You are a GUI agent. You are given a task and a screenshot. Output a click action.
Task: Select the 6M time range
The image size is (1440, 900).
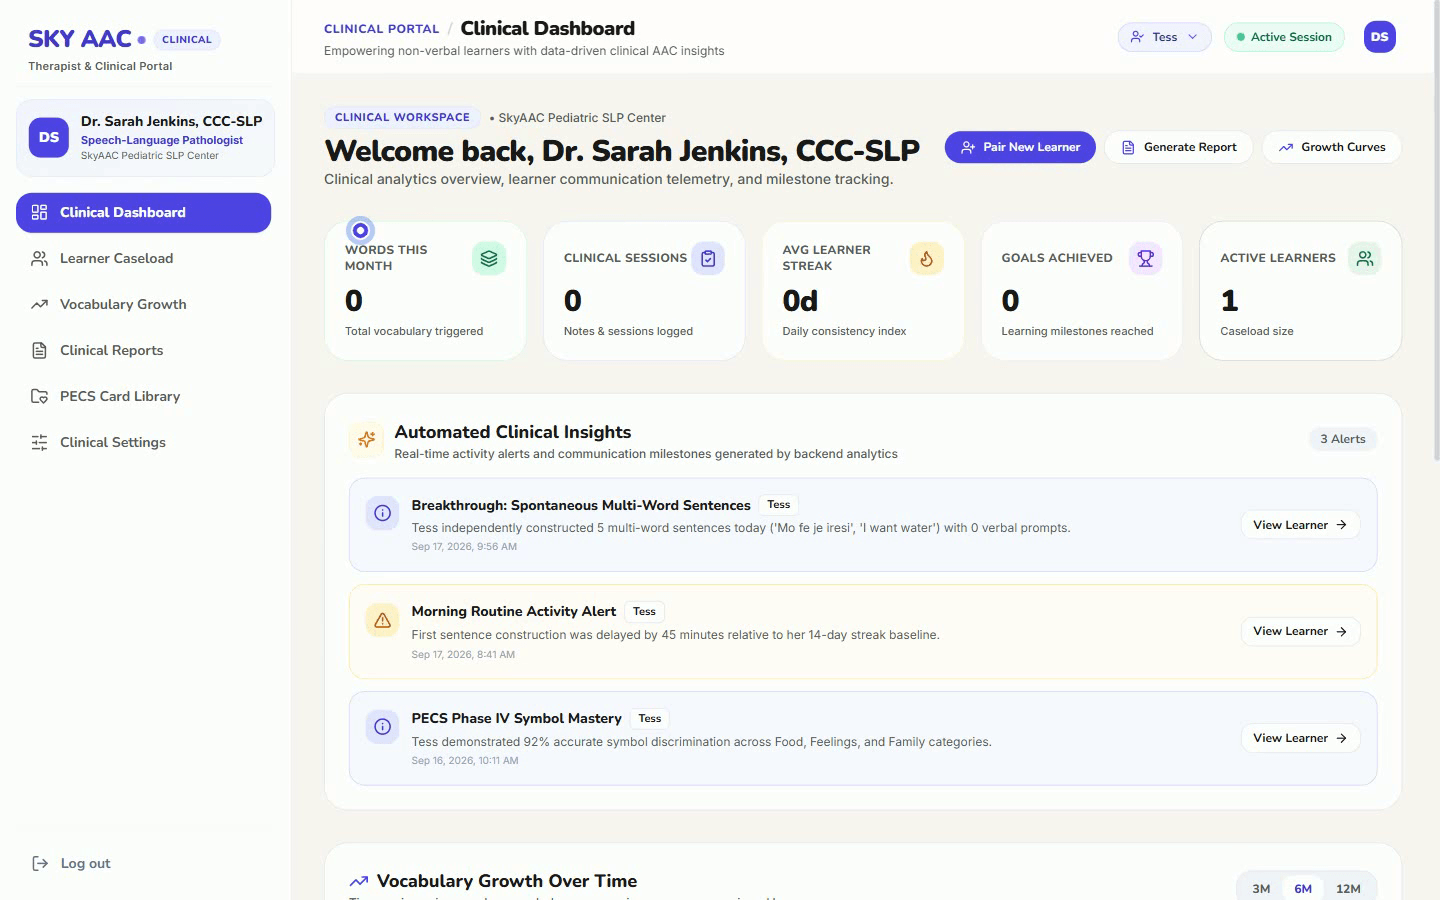point(1303,889)
